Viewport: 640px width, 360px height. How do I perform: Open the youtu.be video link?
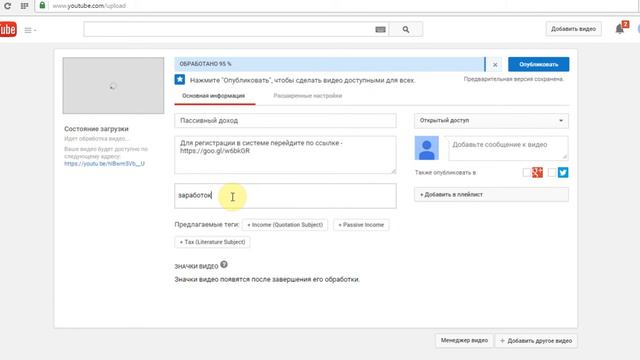coord(104,164)
